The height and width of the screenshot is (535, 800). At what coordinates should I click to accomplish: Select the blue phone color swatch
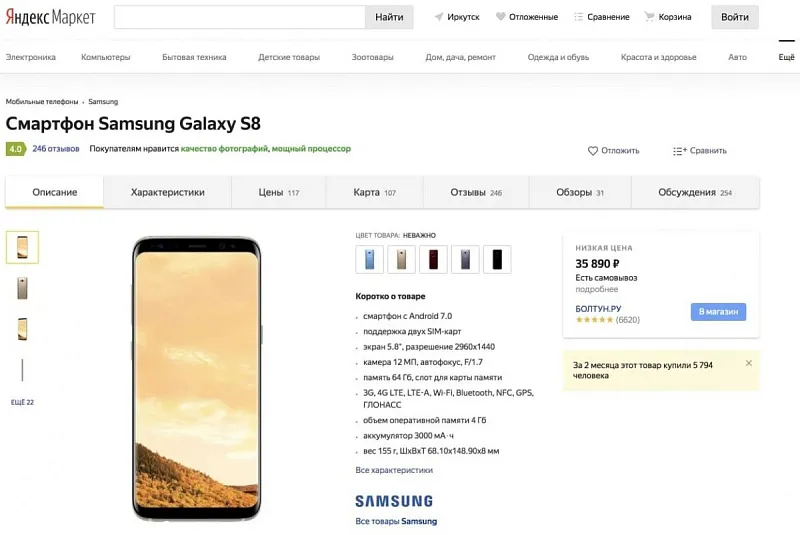(369, 260)
